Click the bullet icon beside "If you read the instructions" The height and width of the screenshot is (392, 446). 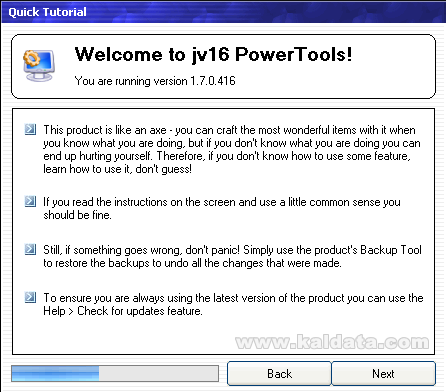[30, 201]
